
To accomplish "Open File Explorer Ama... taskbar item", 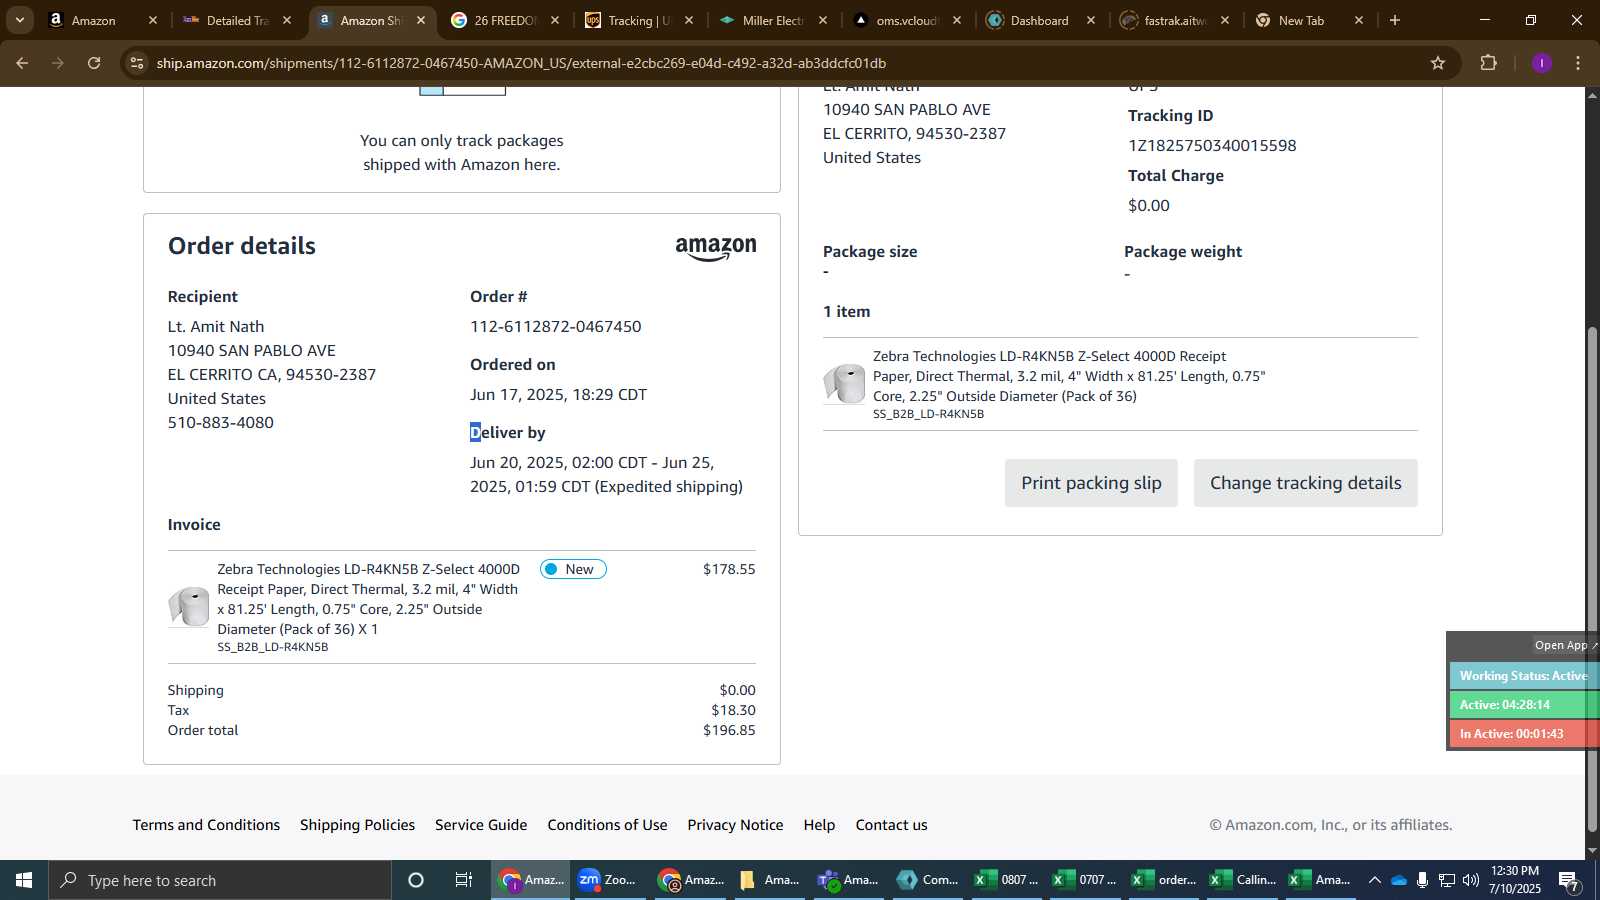I will (x=769, y=880).
